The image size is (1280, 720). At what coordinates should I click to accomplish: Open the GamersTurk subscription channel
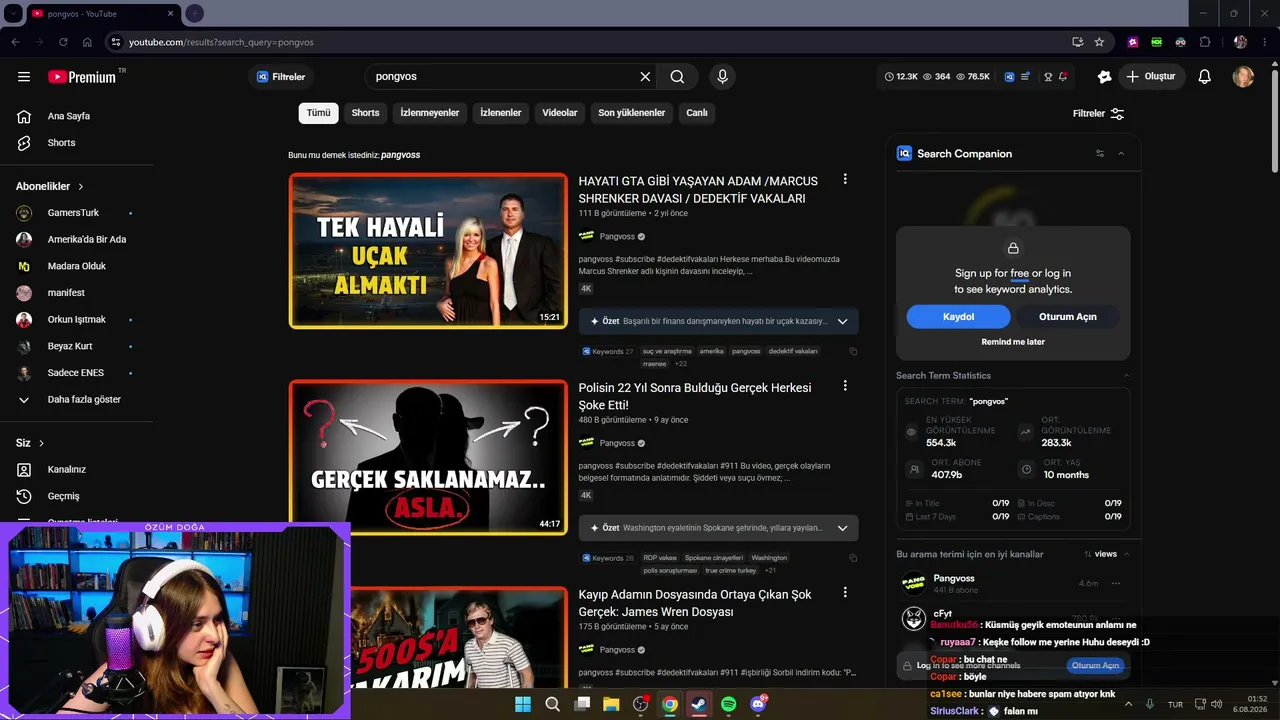(73, 213)
